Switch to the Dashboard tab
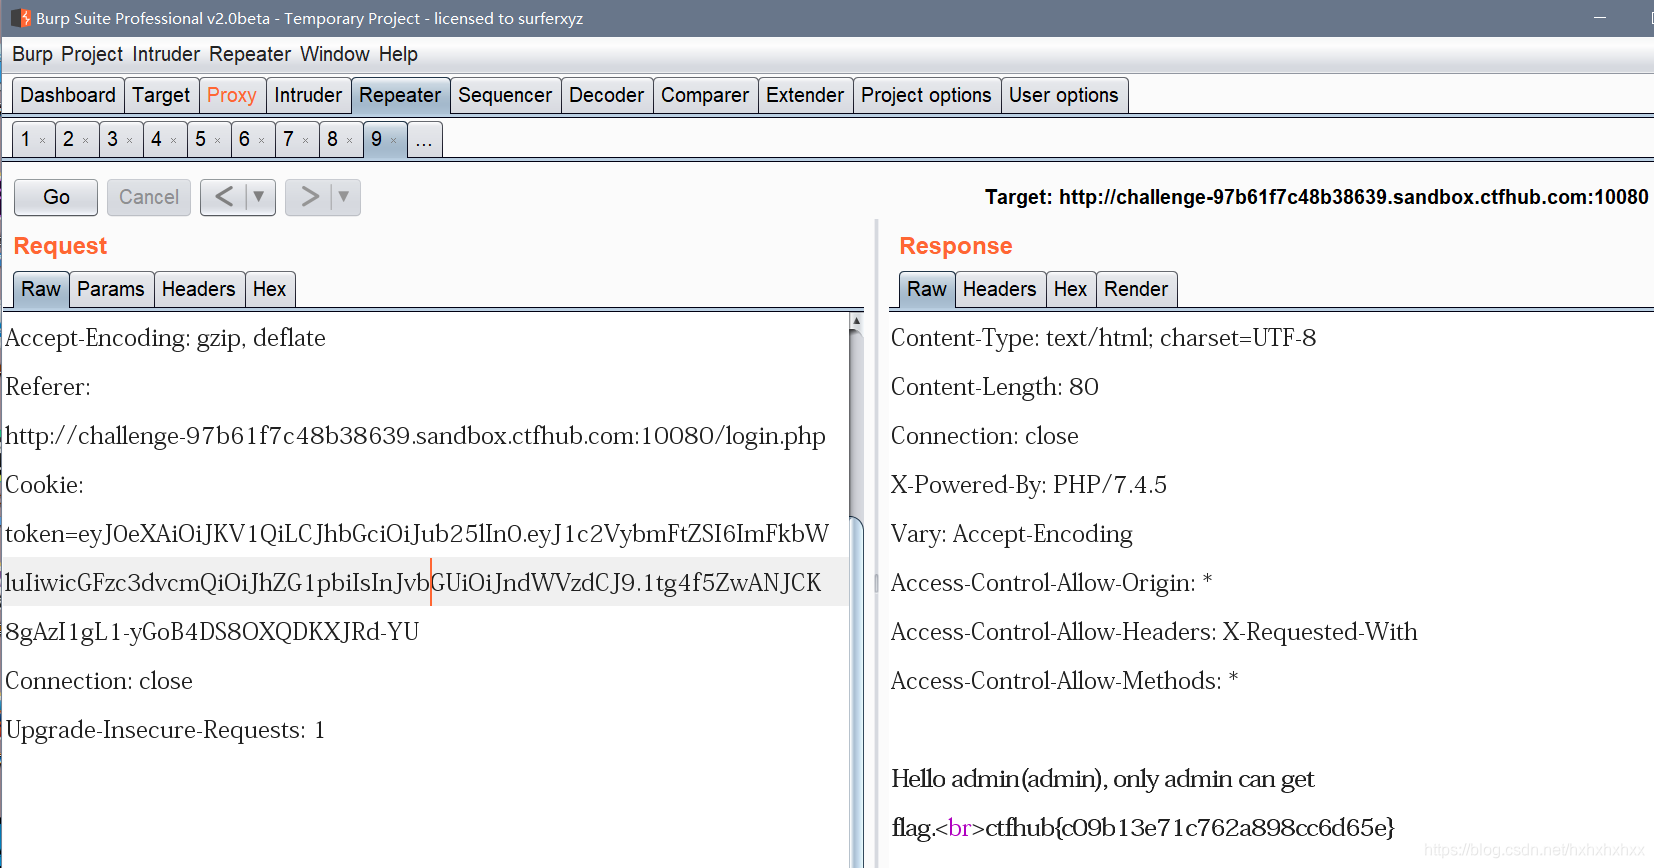1654x868 pixels. (68, 95)
